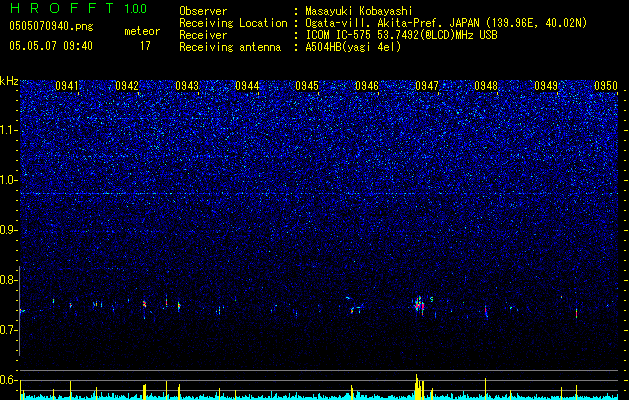629x400 pixels.
Task: Click the date stamp 05.05.07 09:40
Action: [x=51, y=46]
